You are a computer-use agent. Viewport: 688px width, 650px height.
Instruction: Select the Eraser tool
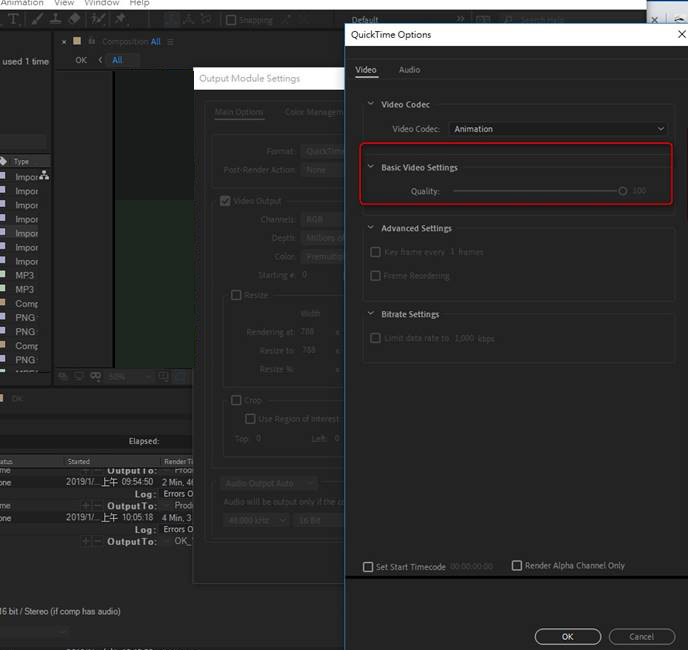[74, 19]
